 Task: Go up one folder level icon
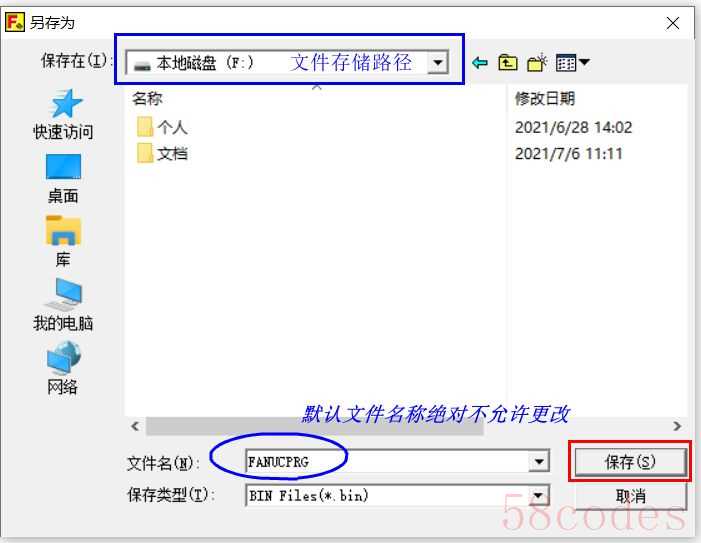coord(508,63)
